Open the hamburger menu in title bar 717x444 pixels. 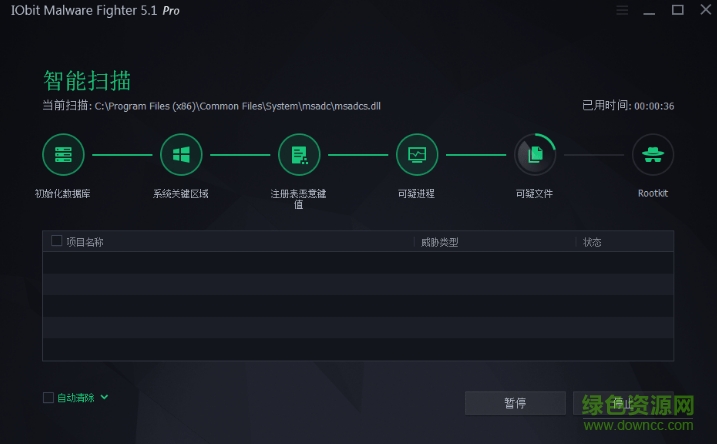click(622, 10)
